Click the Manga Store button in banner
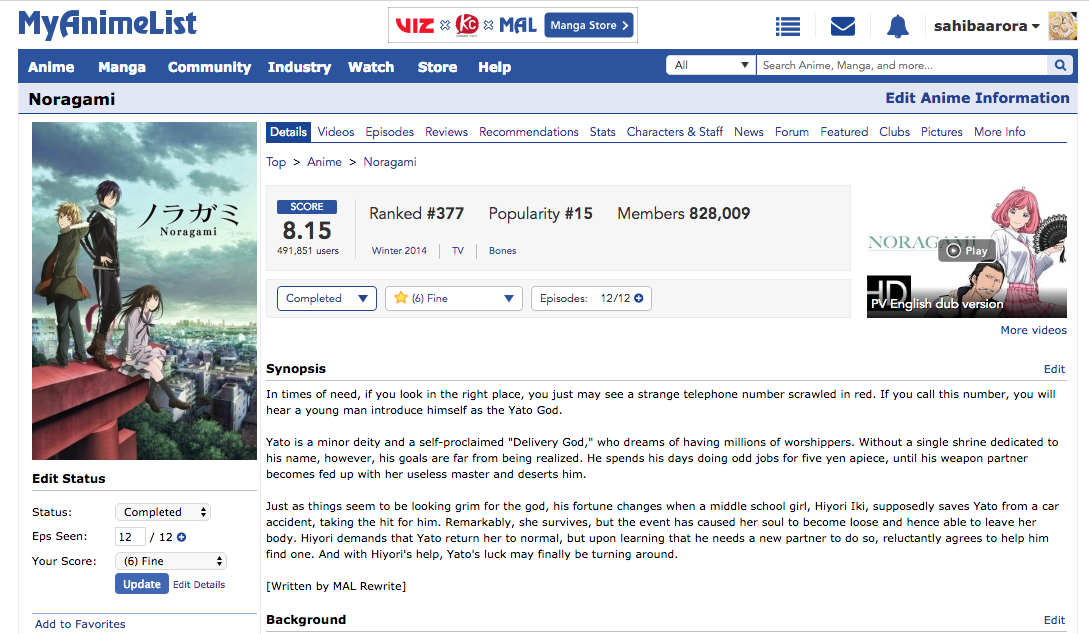The image size is (1089, 634). point(589,25)
